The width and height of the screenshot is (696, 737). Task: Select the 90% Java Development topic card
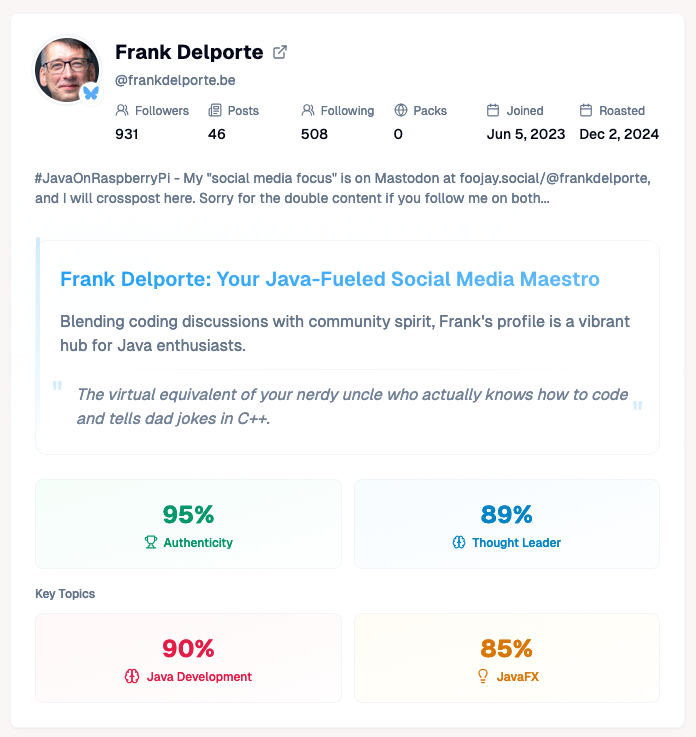tap(188, 658)
